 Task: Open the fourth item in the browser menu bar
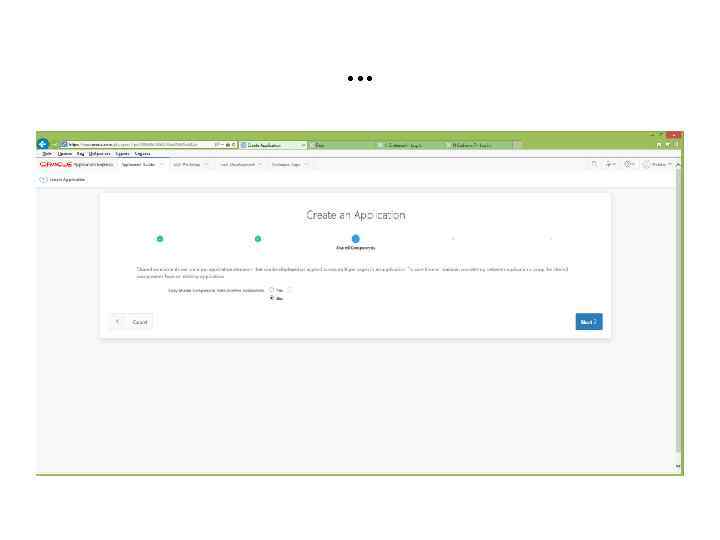pos(100,154)
